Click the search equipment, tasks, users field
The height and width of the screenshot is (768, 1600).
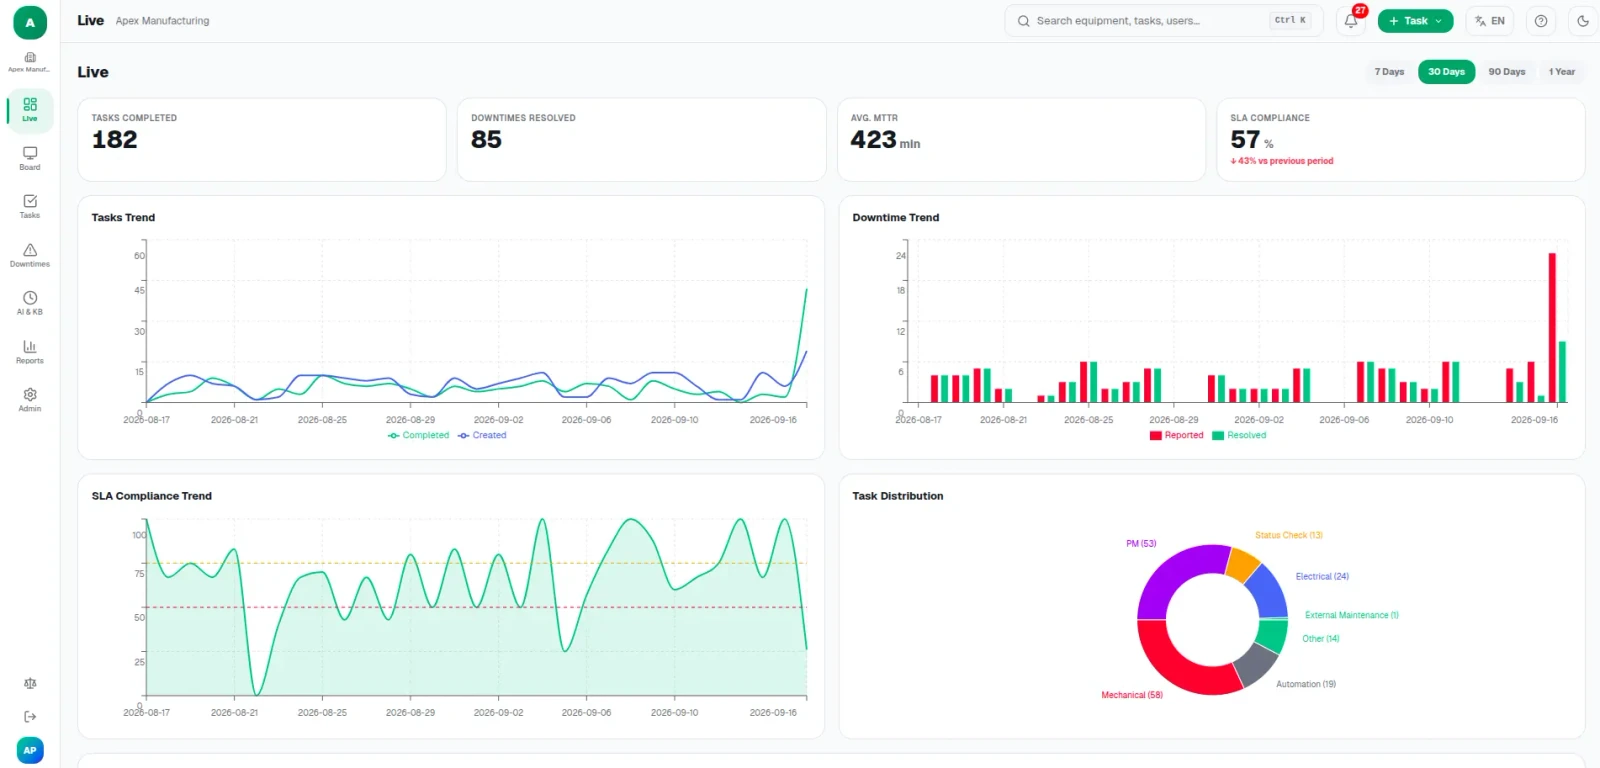pos(1164,21)
